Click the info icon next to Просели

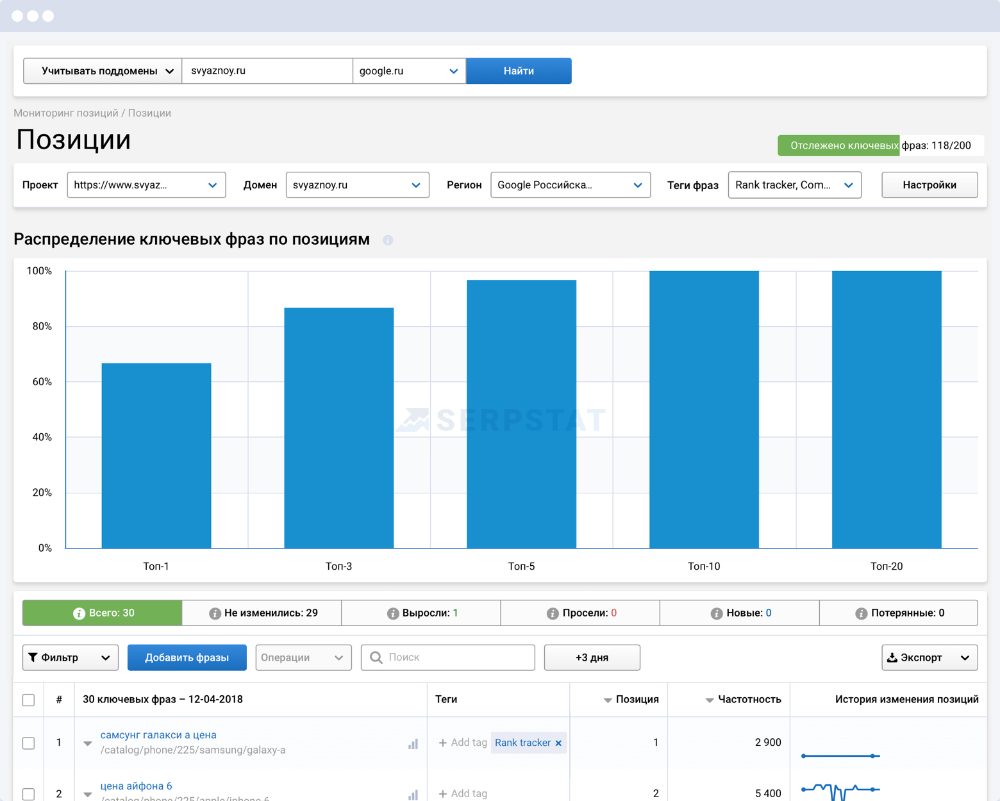coord(552,614)
